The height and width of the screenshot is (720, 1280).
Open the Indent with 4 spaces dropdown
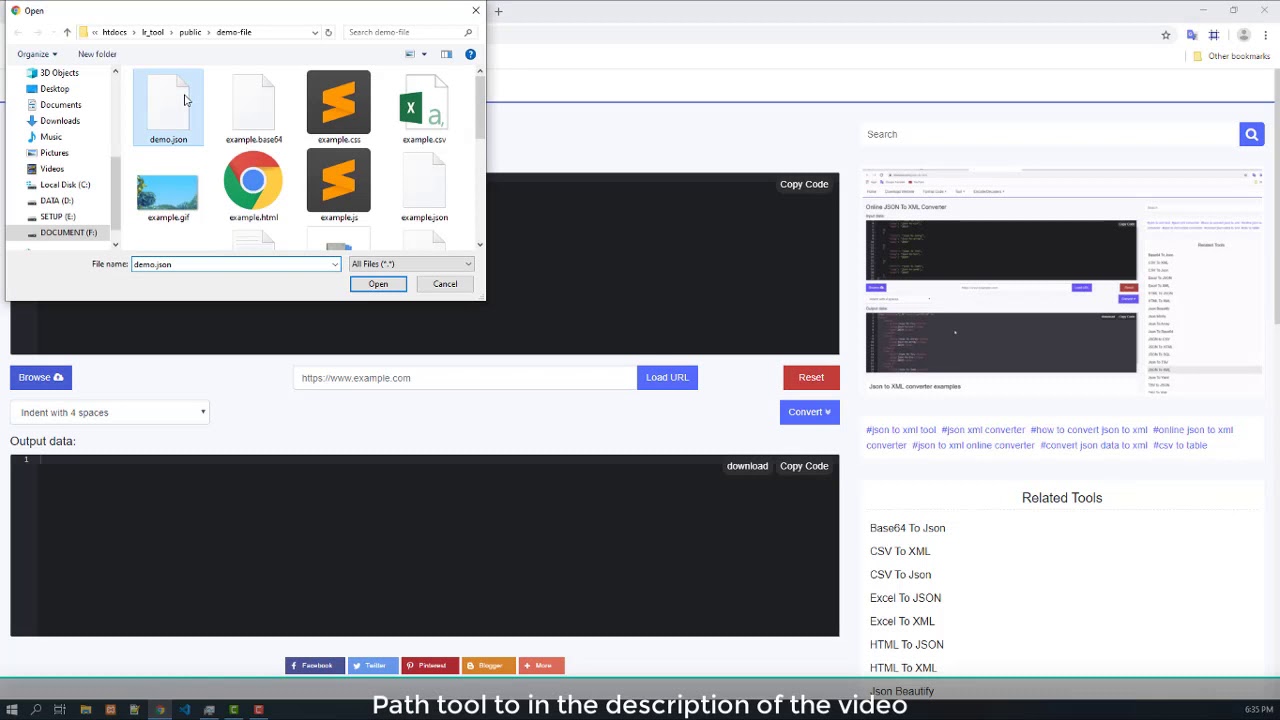coord(110,412)
